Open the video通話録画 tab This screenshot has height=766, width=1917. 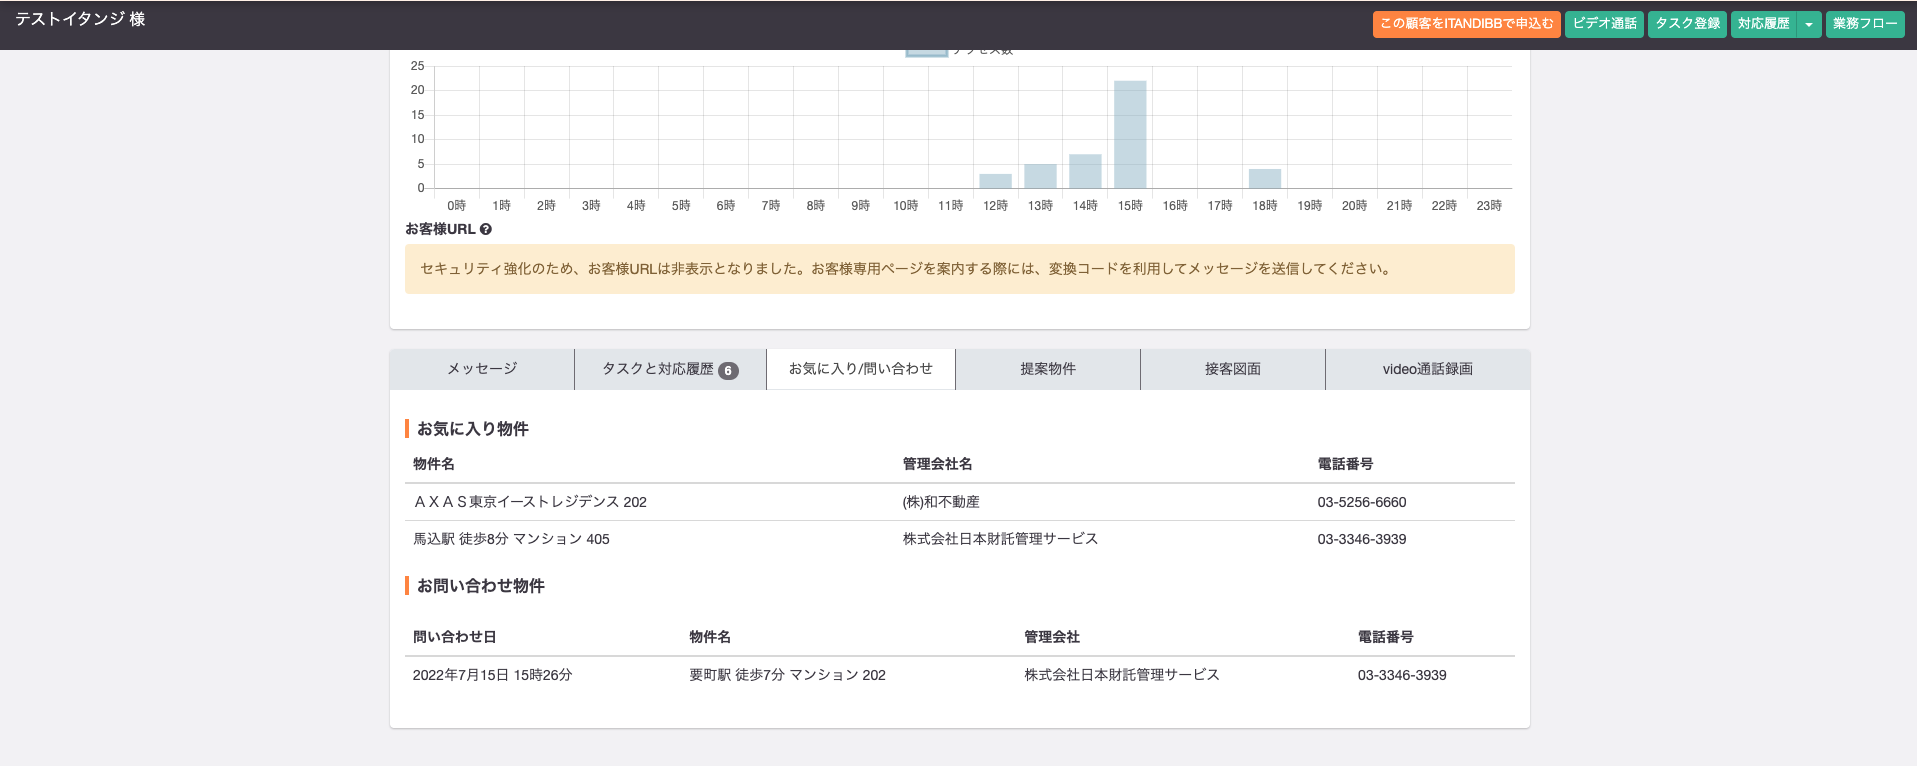tap(1428, 369)
